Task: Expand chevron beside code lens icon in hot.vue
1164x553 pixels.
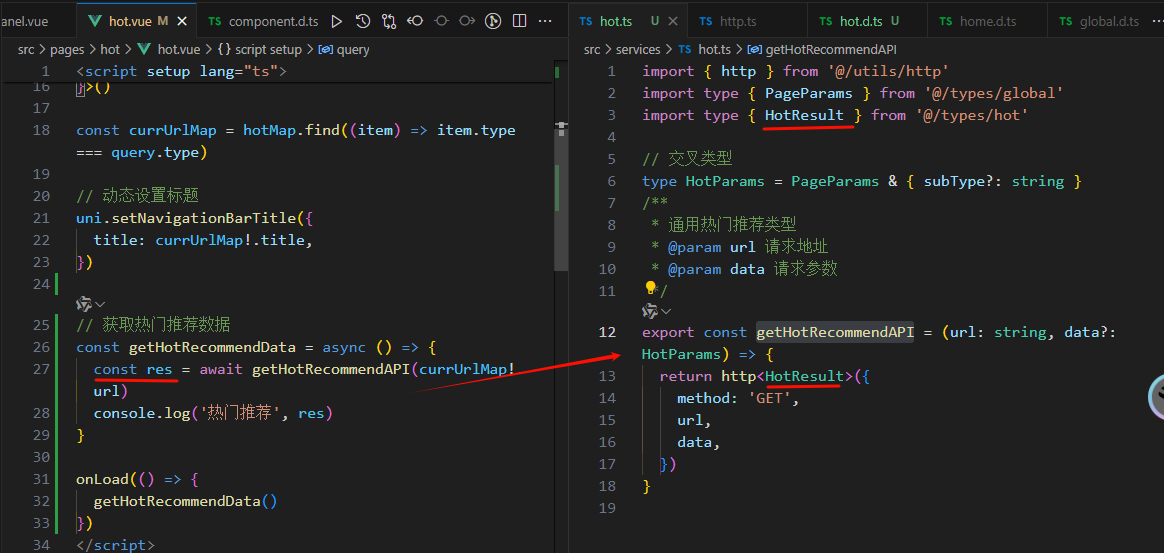Action: click(x=100, y=304)
